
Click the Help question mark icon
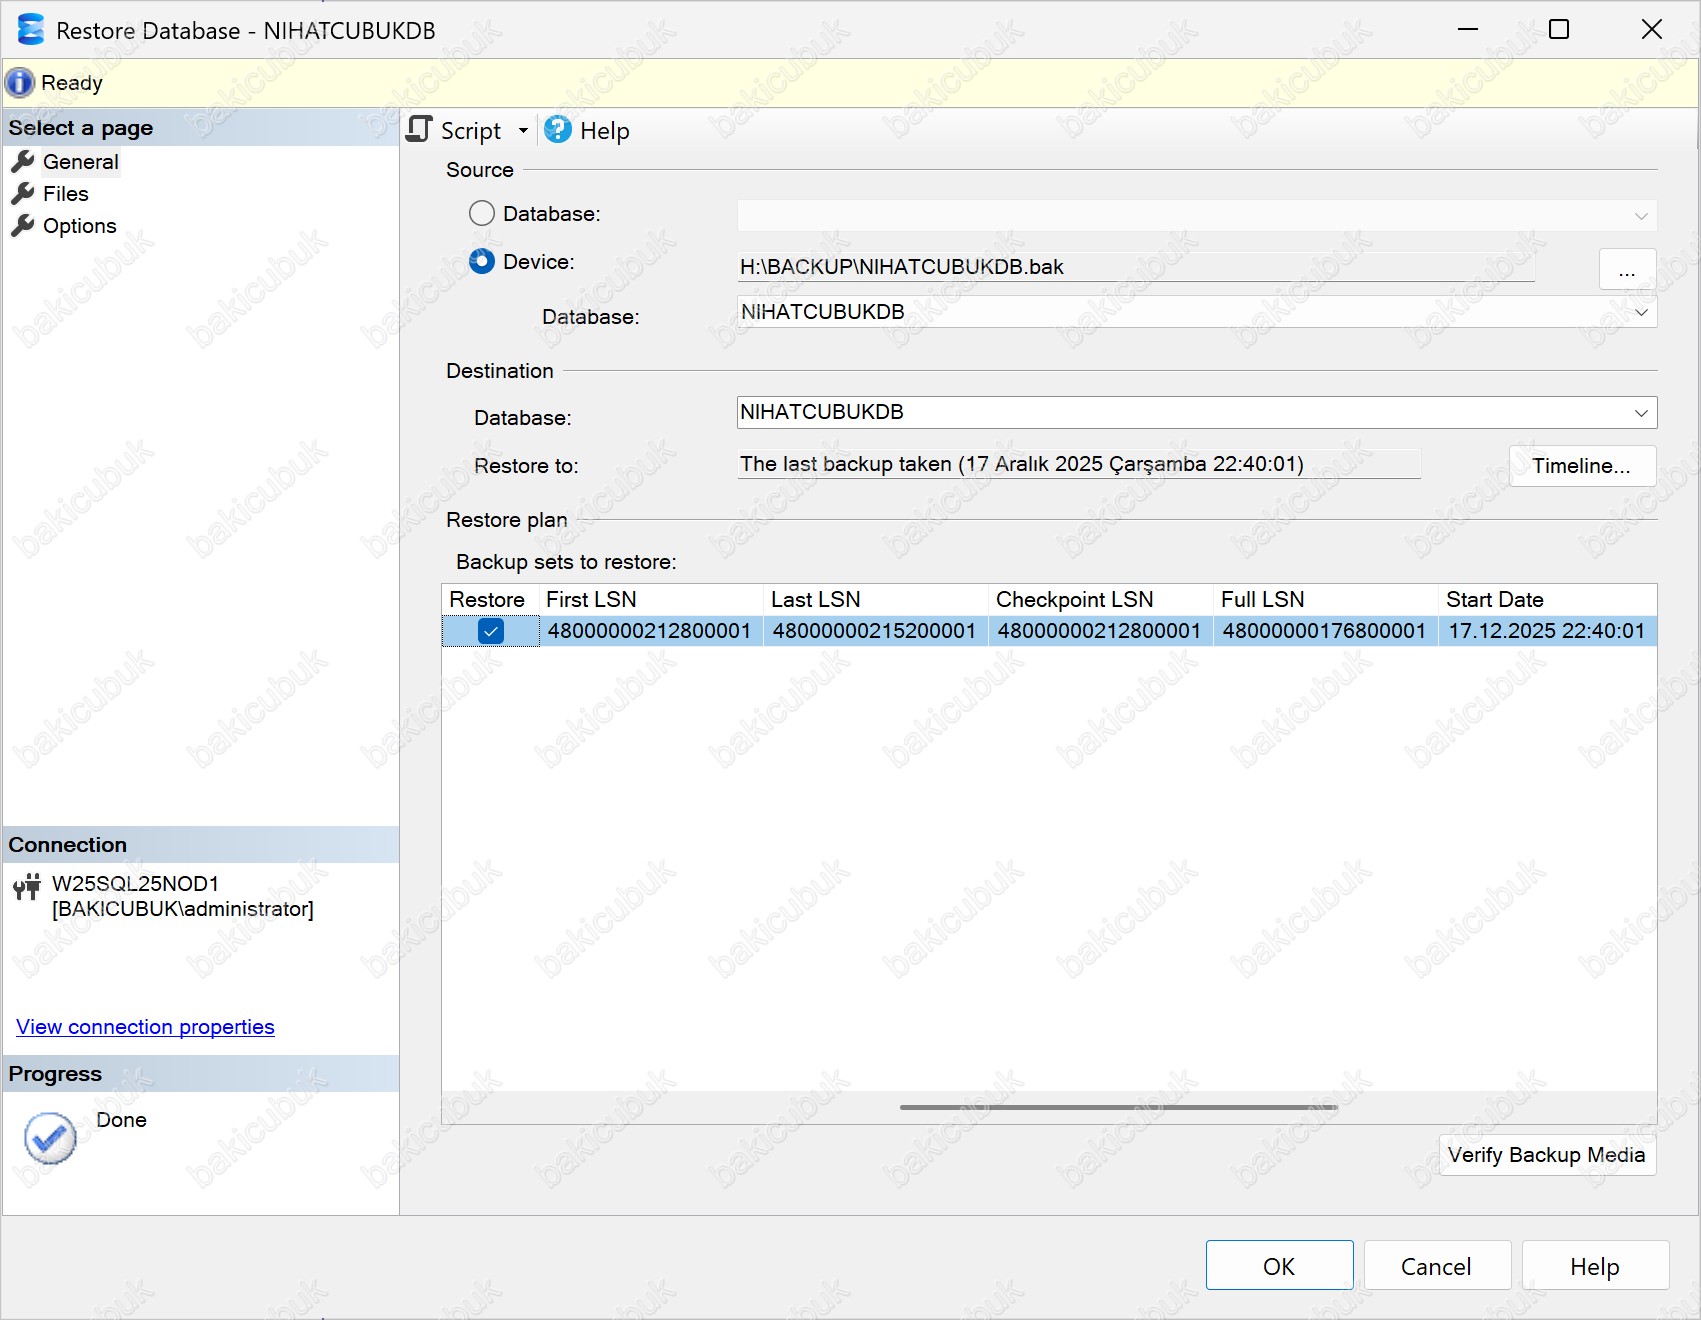pyautogui.click(x=558, y=130)
